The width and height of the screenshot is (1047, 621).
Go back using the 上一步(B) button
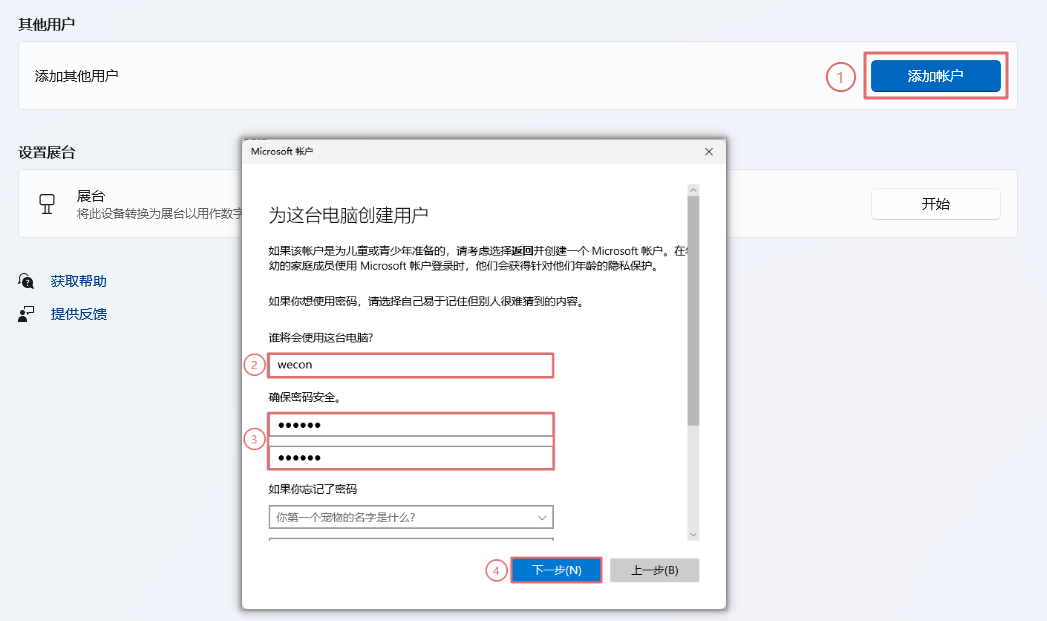click(654, 570)
